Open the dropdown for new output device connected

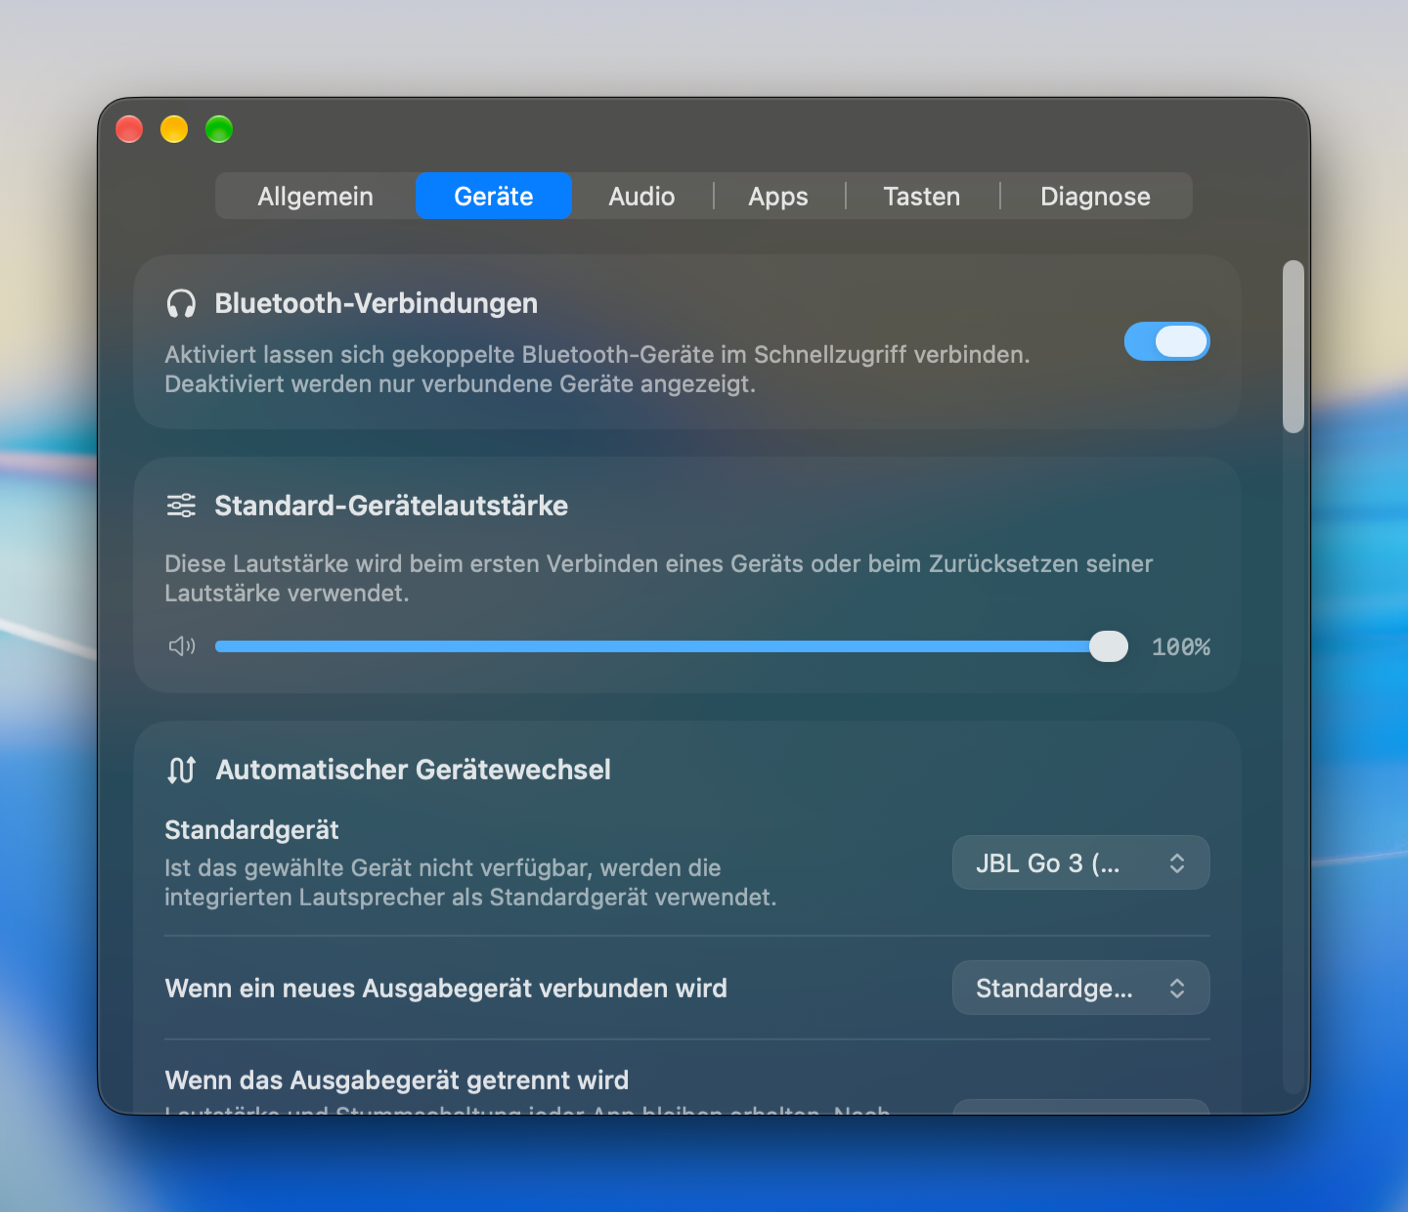pos(1081,988)
